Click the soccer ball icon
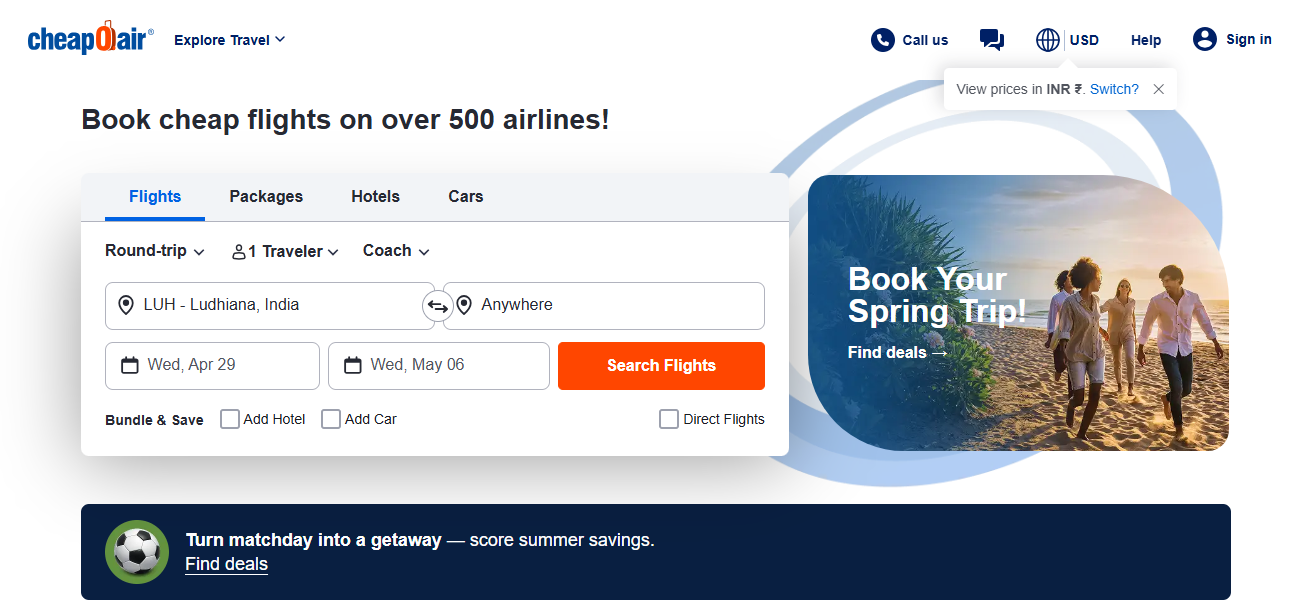 tap(137, 551)
